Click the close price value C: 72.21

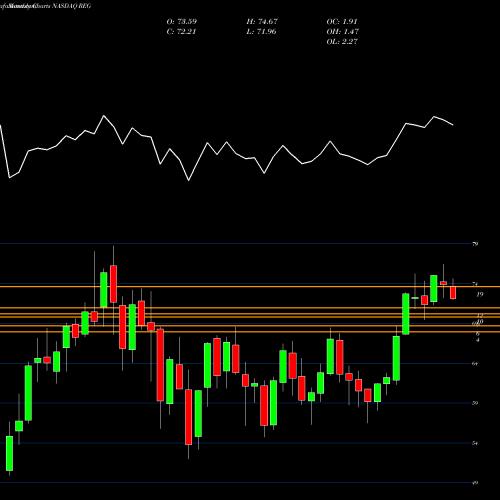tap(181, 32)
